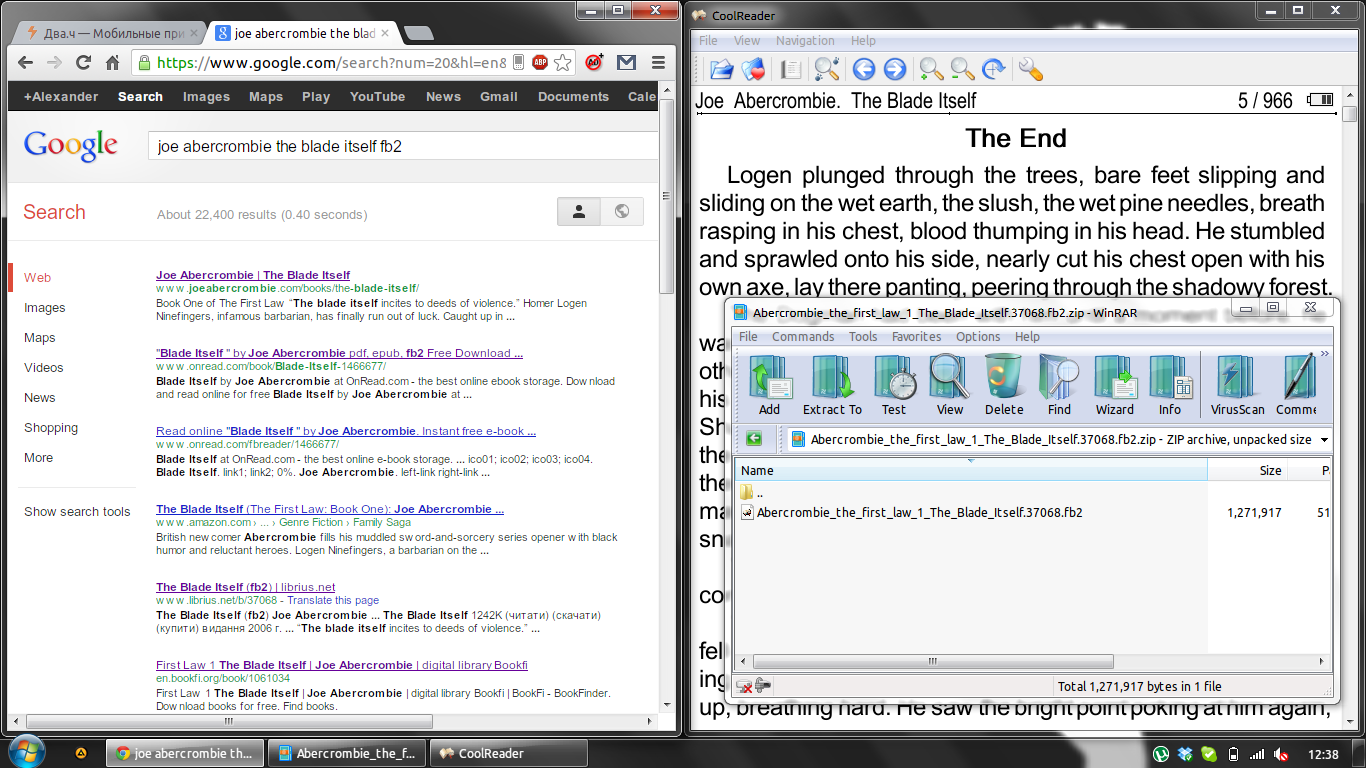Viewport: 1366px width, 768px height.
Task: Open CoolReader File menu
Action: tap(708, 41)
